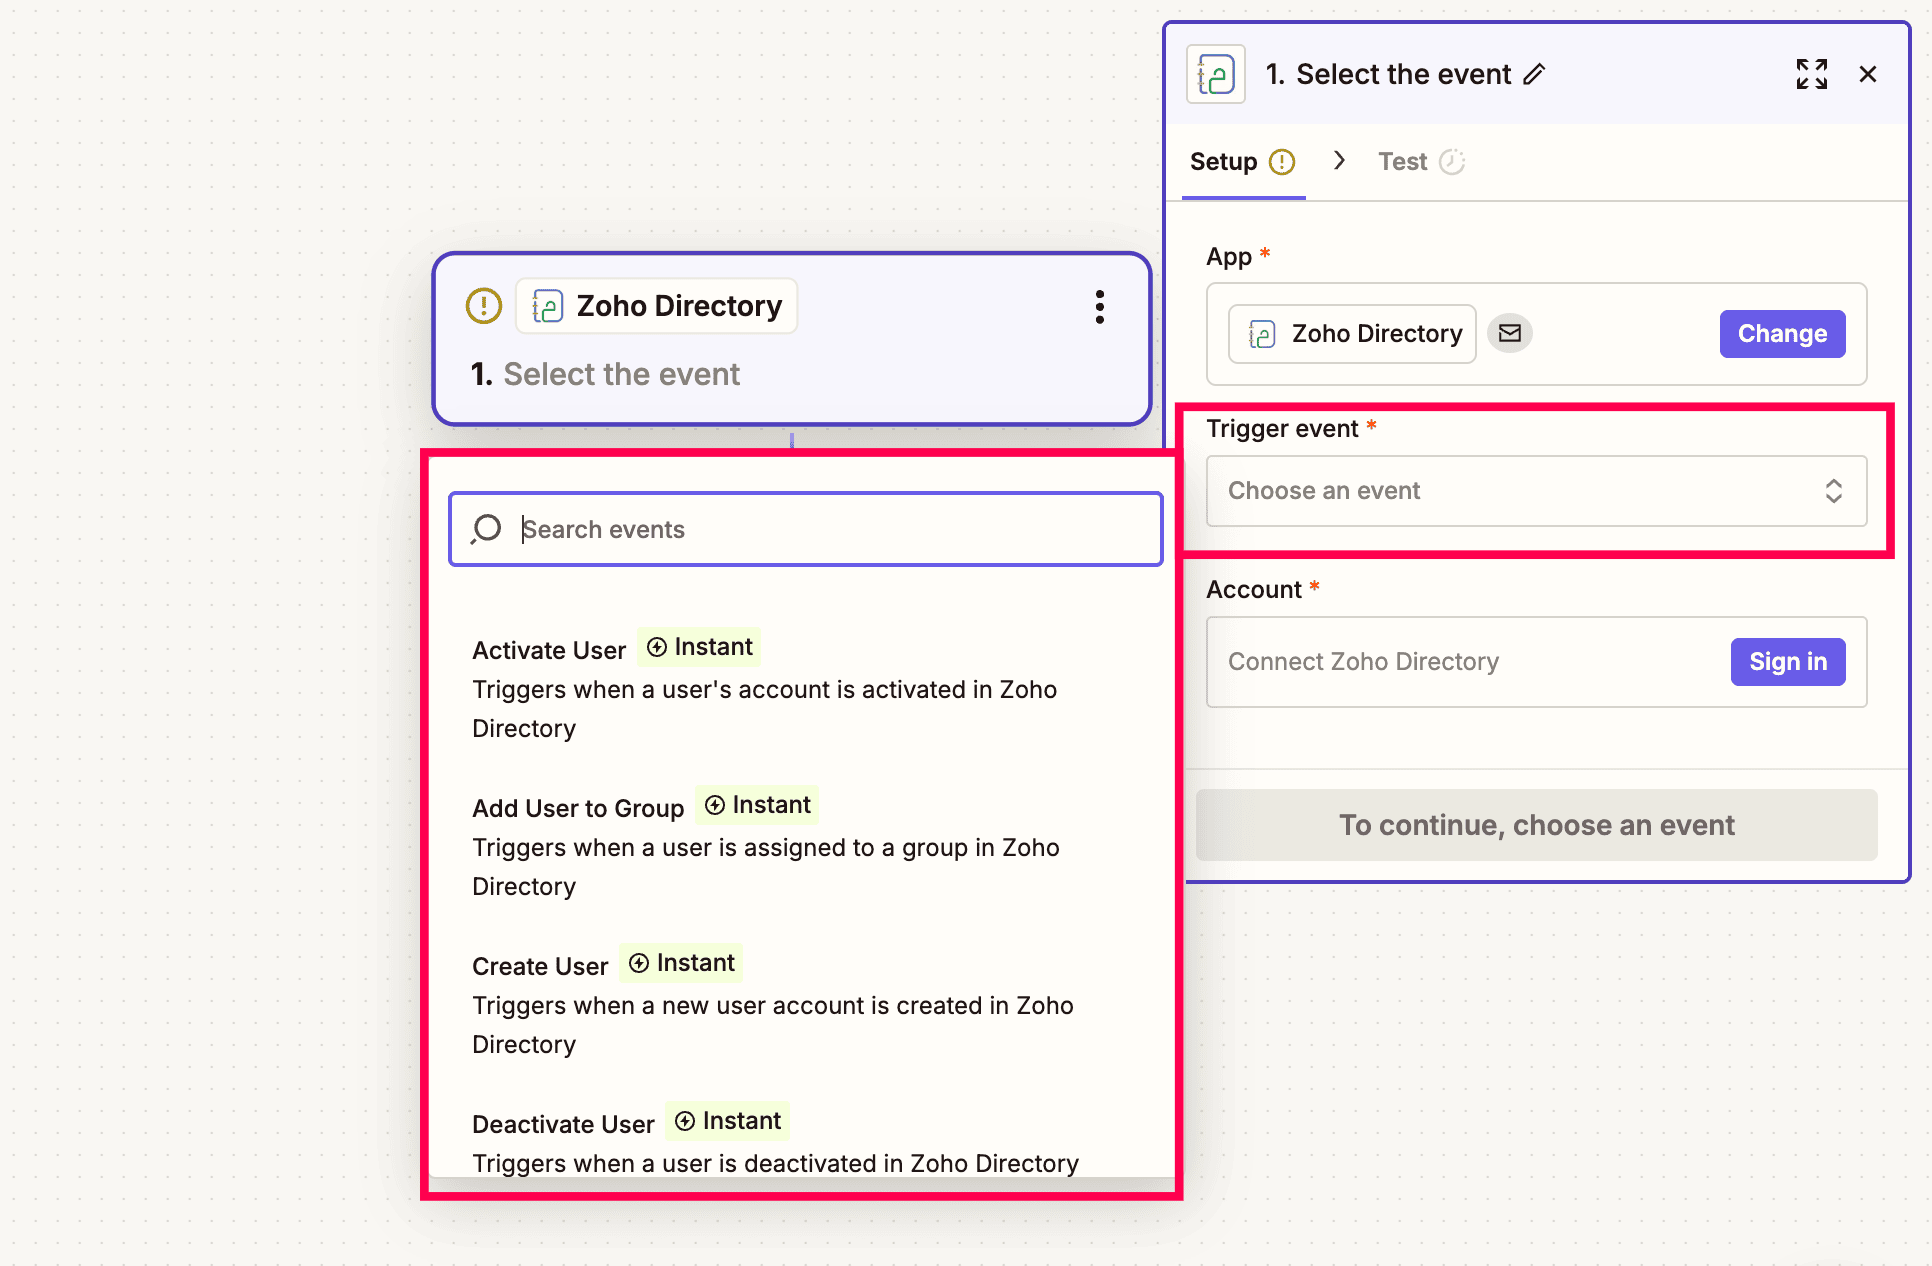Click the warning icon next to Setup
Image resolution: width=1932 pixels, height=1266 pixels.
pyautogui.click(x=1282, y=162)
